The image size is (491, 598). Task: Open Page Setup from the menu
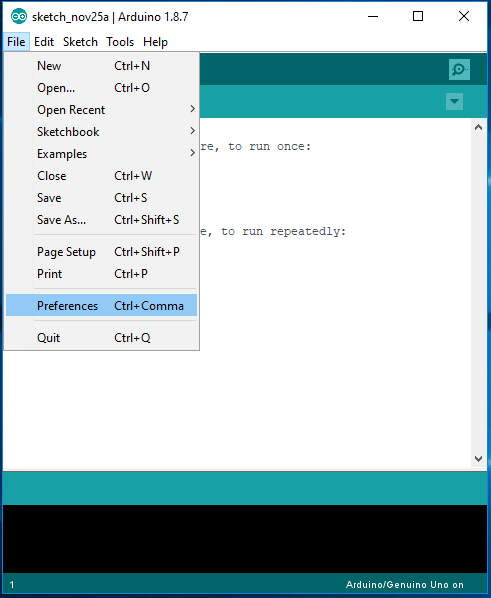pyautogui.click(x=101, y=252)
